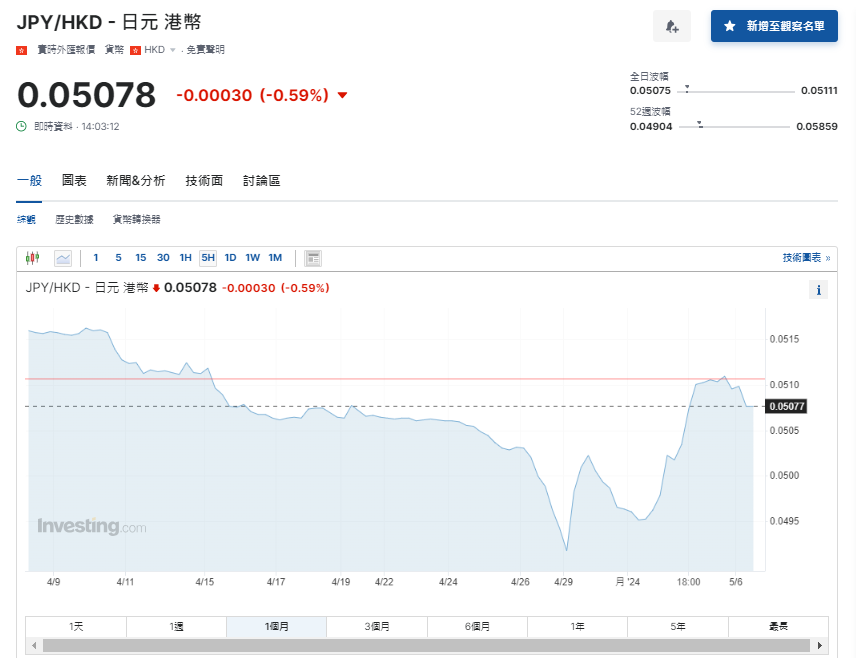Open the chart info "i" icon
Viewport: 856px width, 658px height.
818,289
